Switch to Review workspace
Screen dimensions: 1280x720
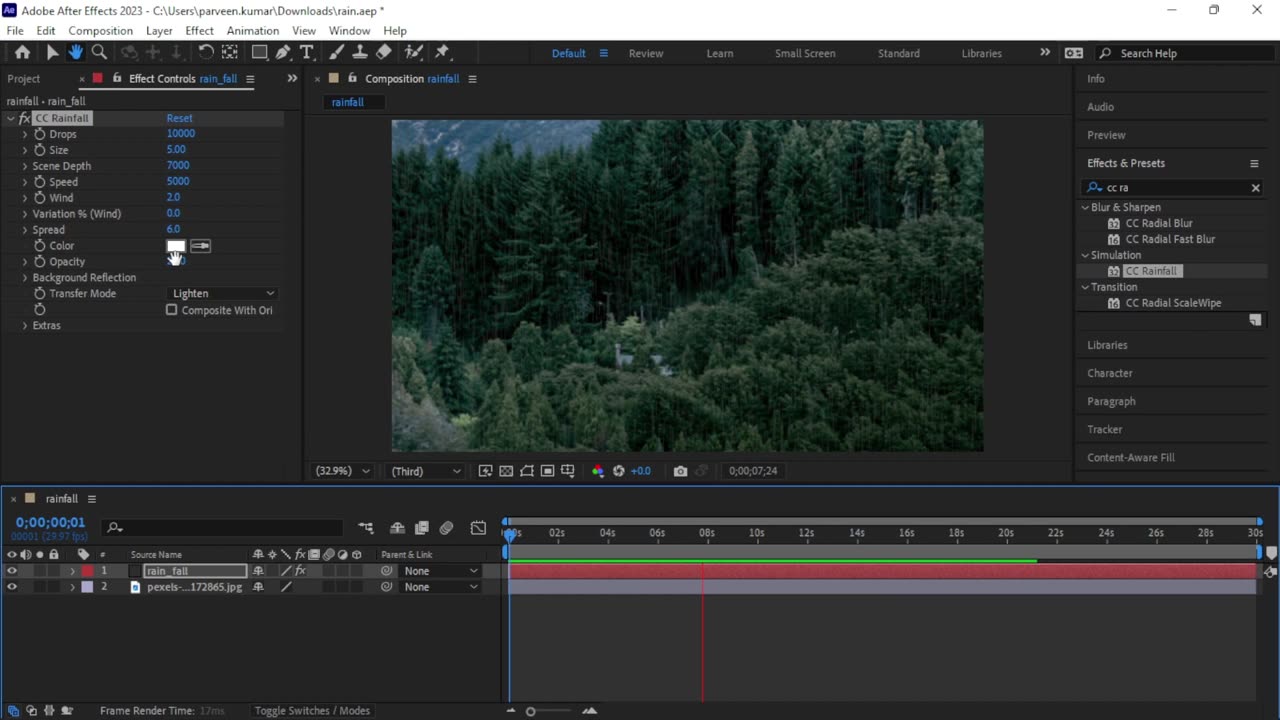click(646, 53)
